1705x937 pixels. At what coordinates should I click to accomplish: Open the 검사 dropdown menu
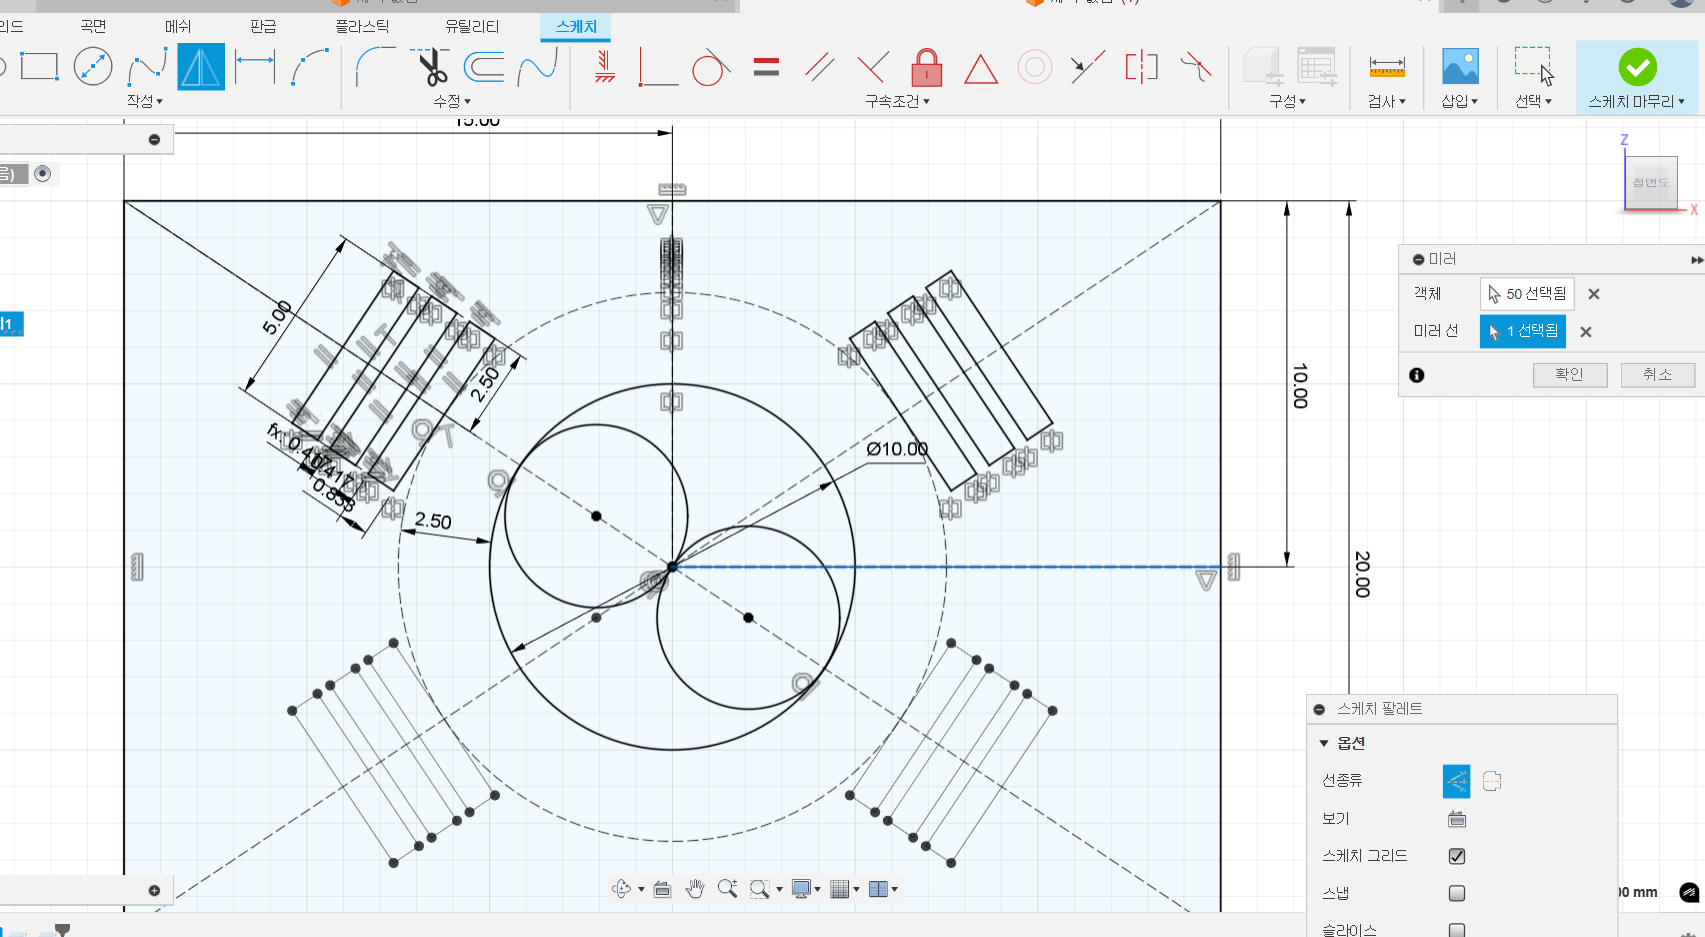pyautogui.click(x=1386, y=101)
